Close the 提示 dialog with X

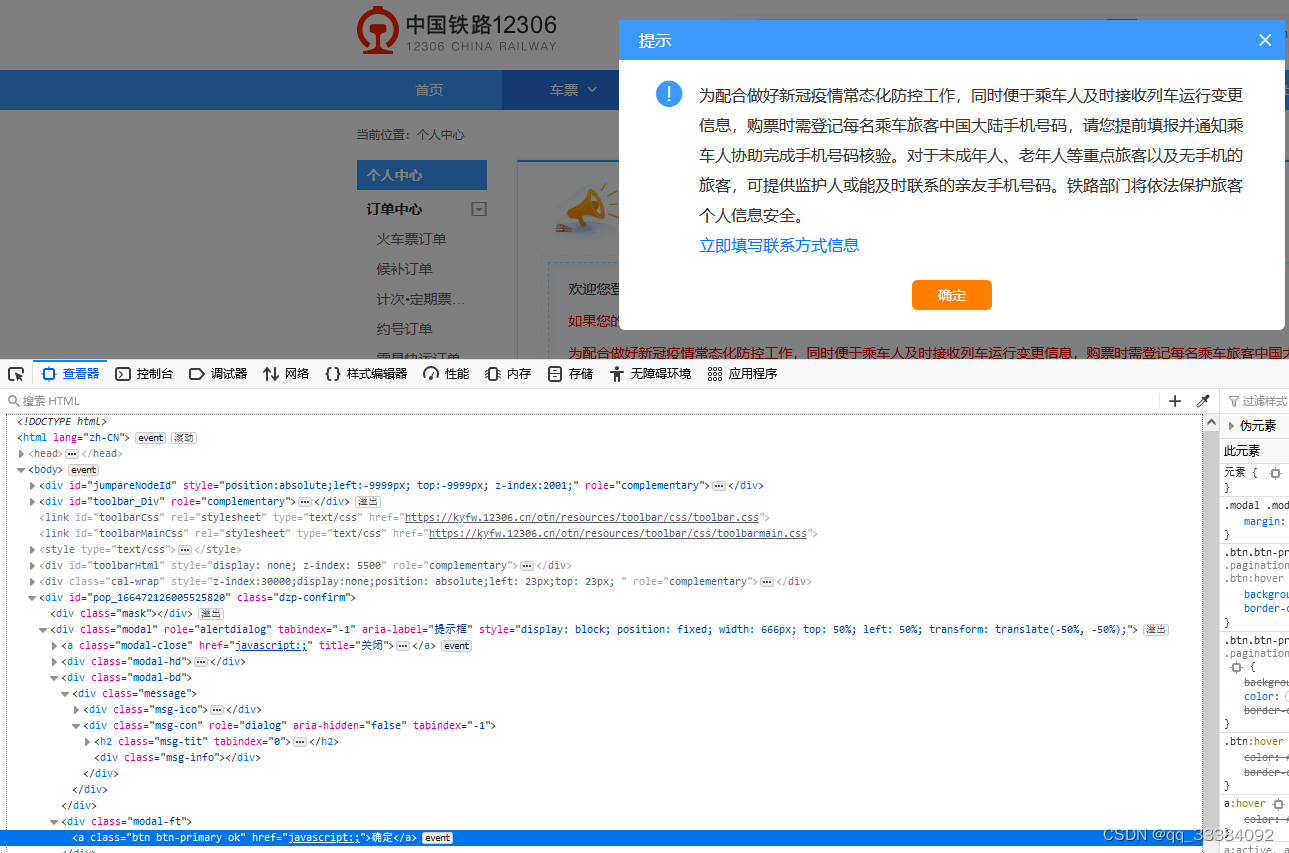point(1265,40)
